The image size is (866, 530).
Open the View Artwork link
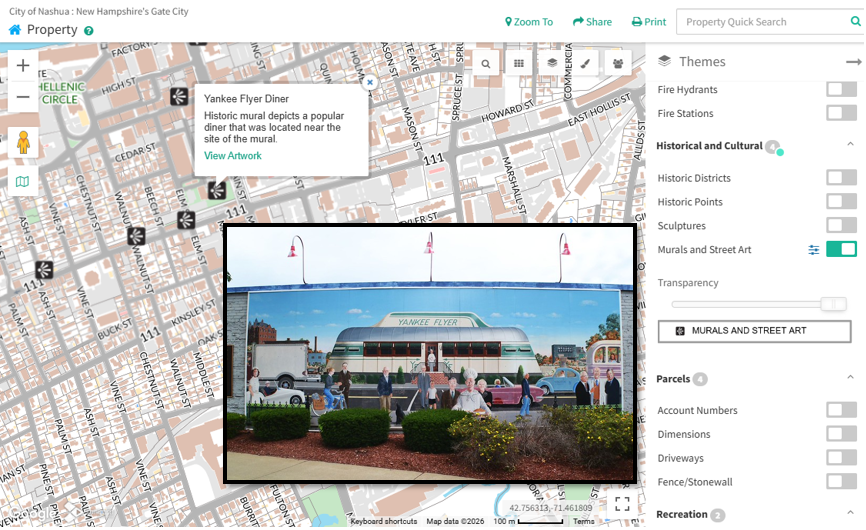tap(233, 156)
